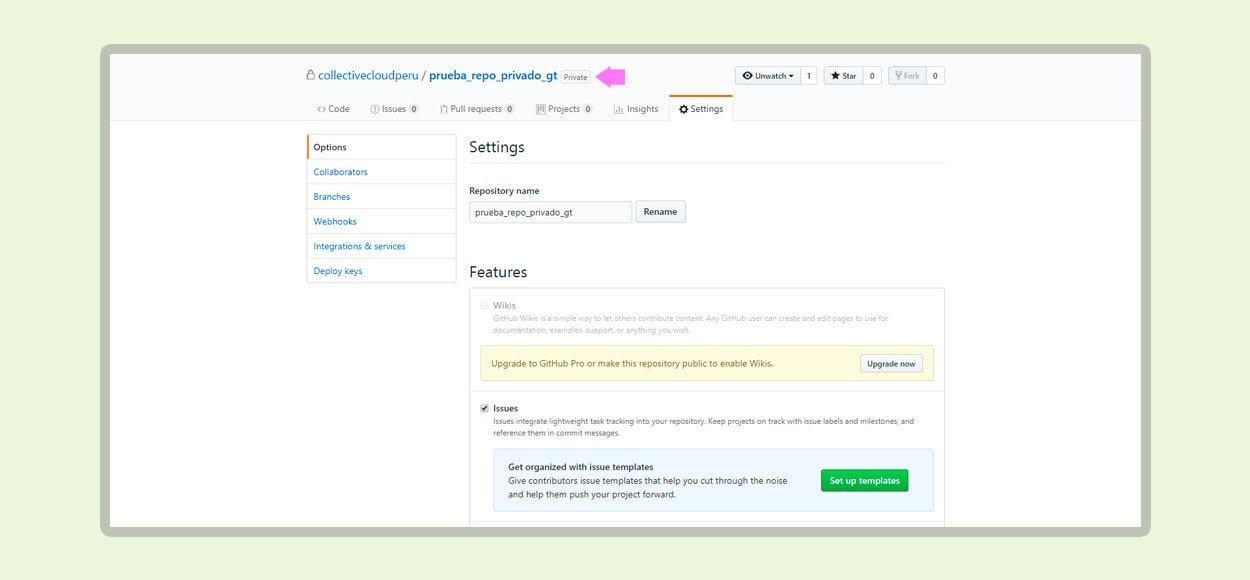Open Webhooks in the settings sidebar
This screenshot has width=1250, height=580.
click(381, 221)
